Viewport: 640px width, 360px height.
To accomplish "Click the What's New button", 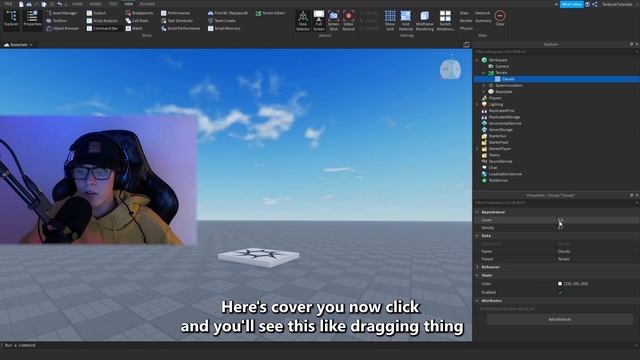I will 571,4.
